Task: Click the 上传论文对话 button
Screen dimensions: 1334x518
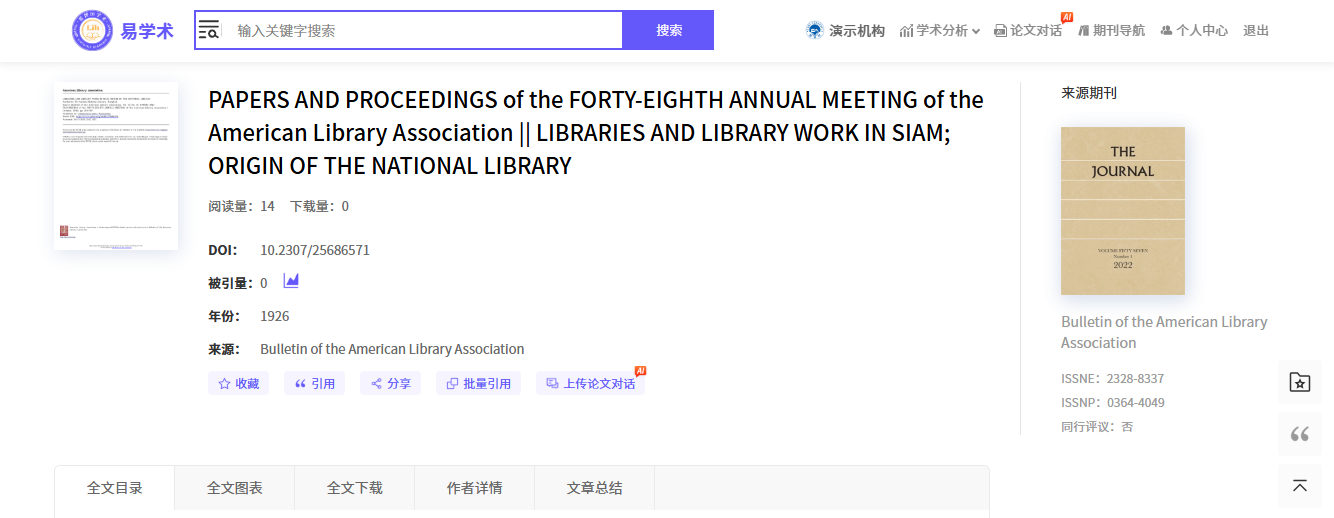Action: coord(590,383)
